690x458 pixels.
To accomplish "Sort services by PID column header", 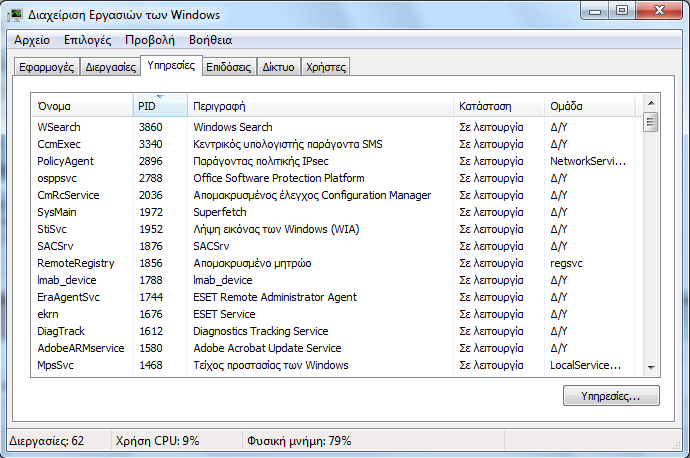I will [x=159, y=106].
